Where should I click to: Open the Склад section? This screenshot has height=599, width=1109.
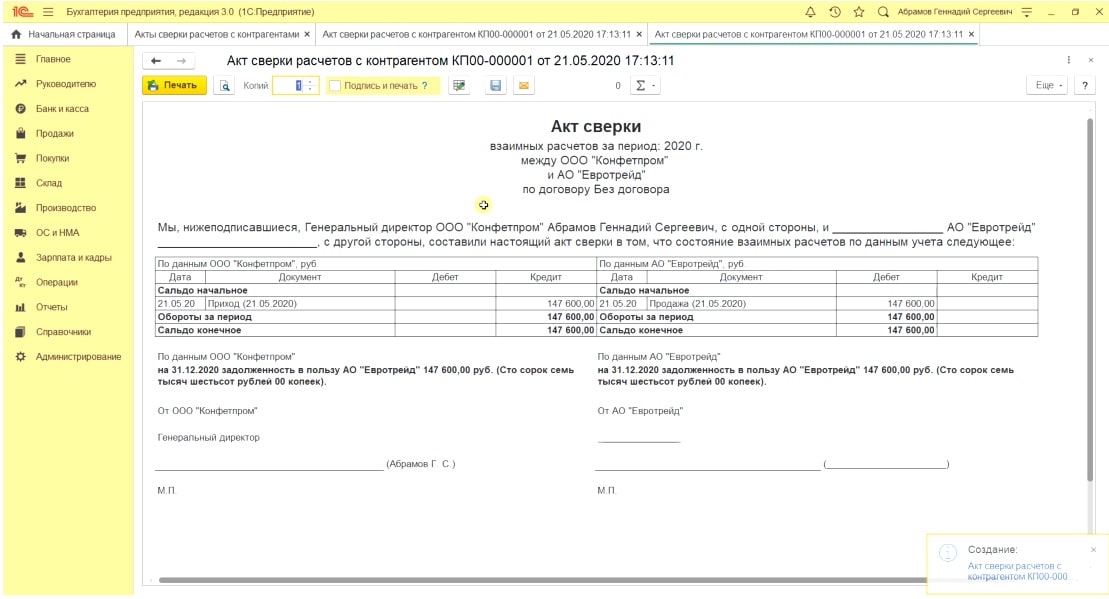[x=49, y=183]
